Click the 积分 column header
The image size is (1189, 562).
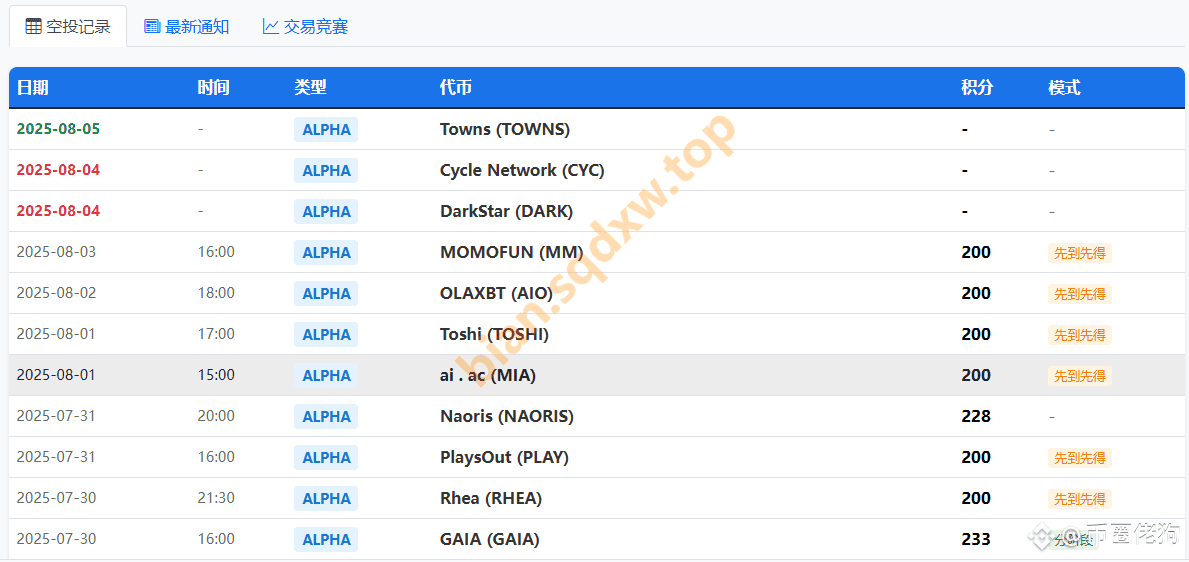pyautogui.click(x=977, y=88)
